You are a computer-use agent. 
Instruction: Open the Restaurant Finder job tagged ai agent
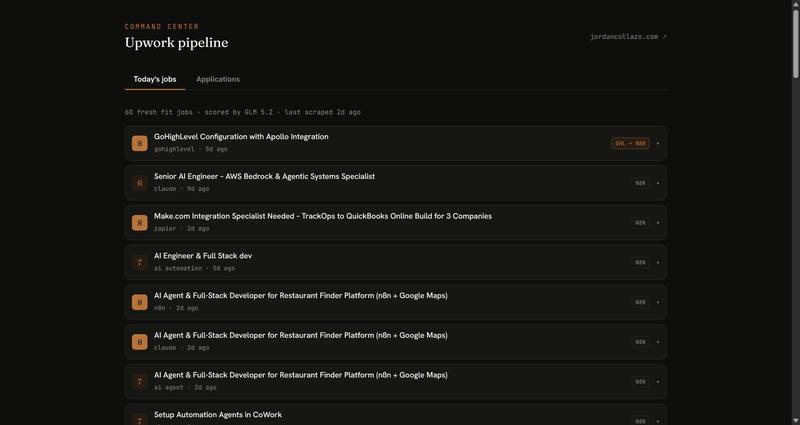[x=395, y=382]
